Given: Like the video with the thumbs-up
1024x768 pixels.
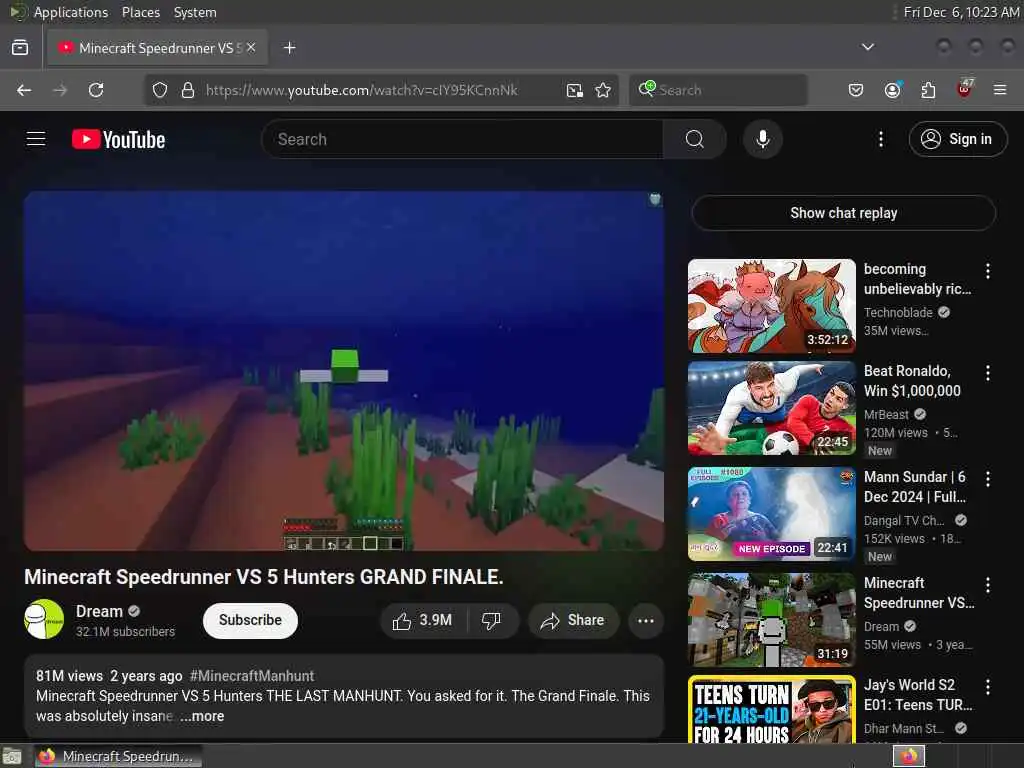Looking at the screenshot, I should coord(423,620).
